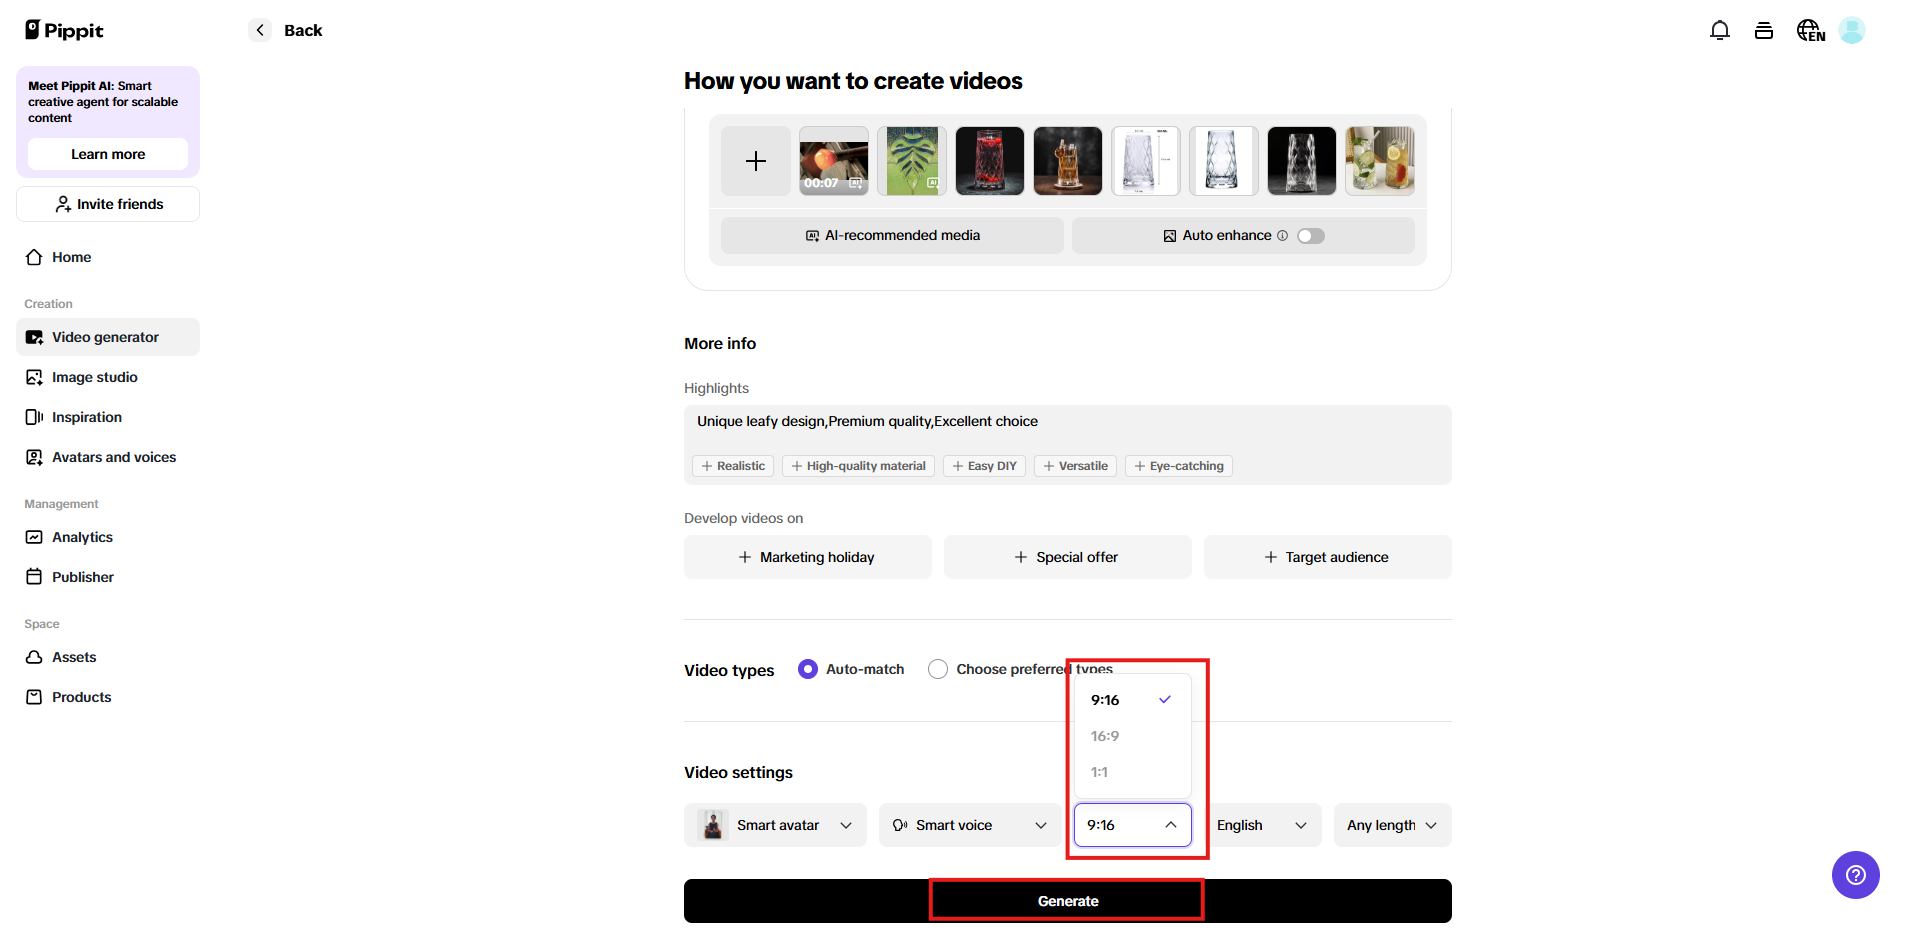This screenshot has height=931, width=1919.
Task: Click Learn more about Pippit AI
Action: point(107,154)
